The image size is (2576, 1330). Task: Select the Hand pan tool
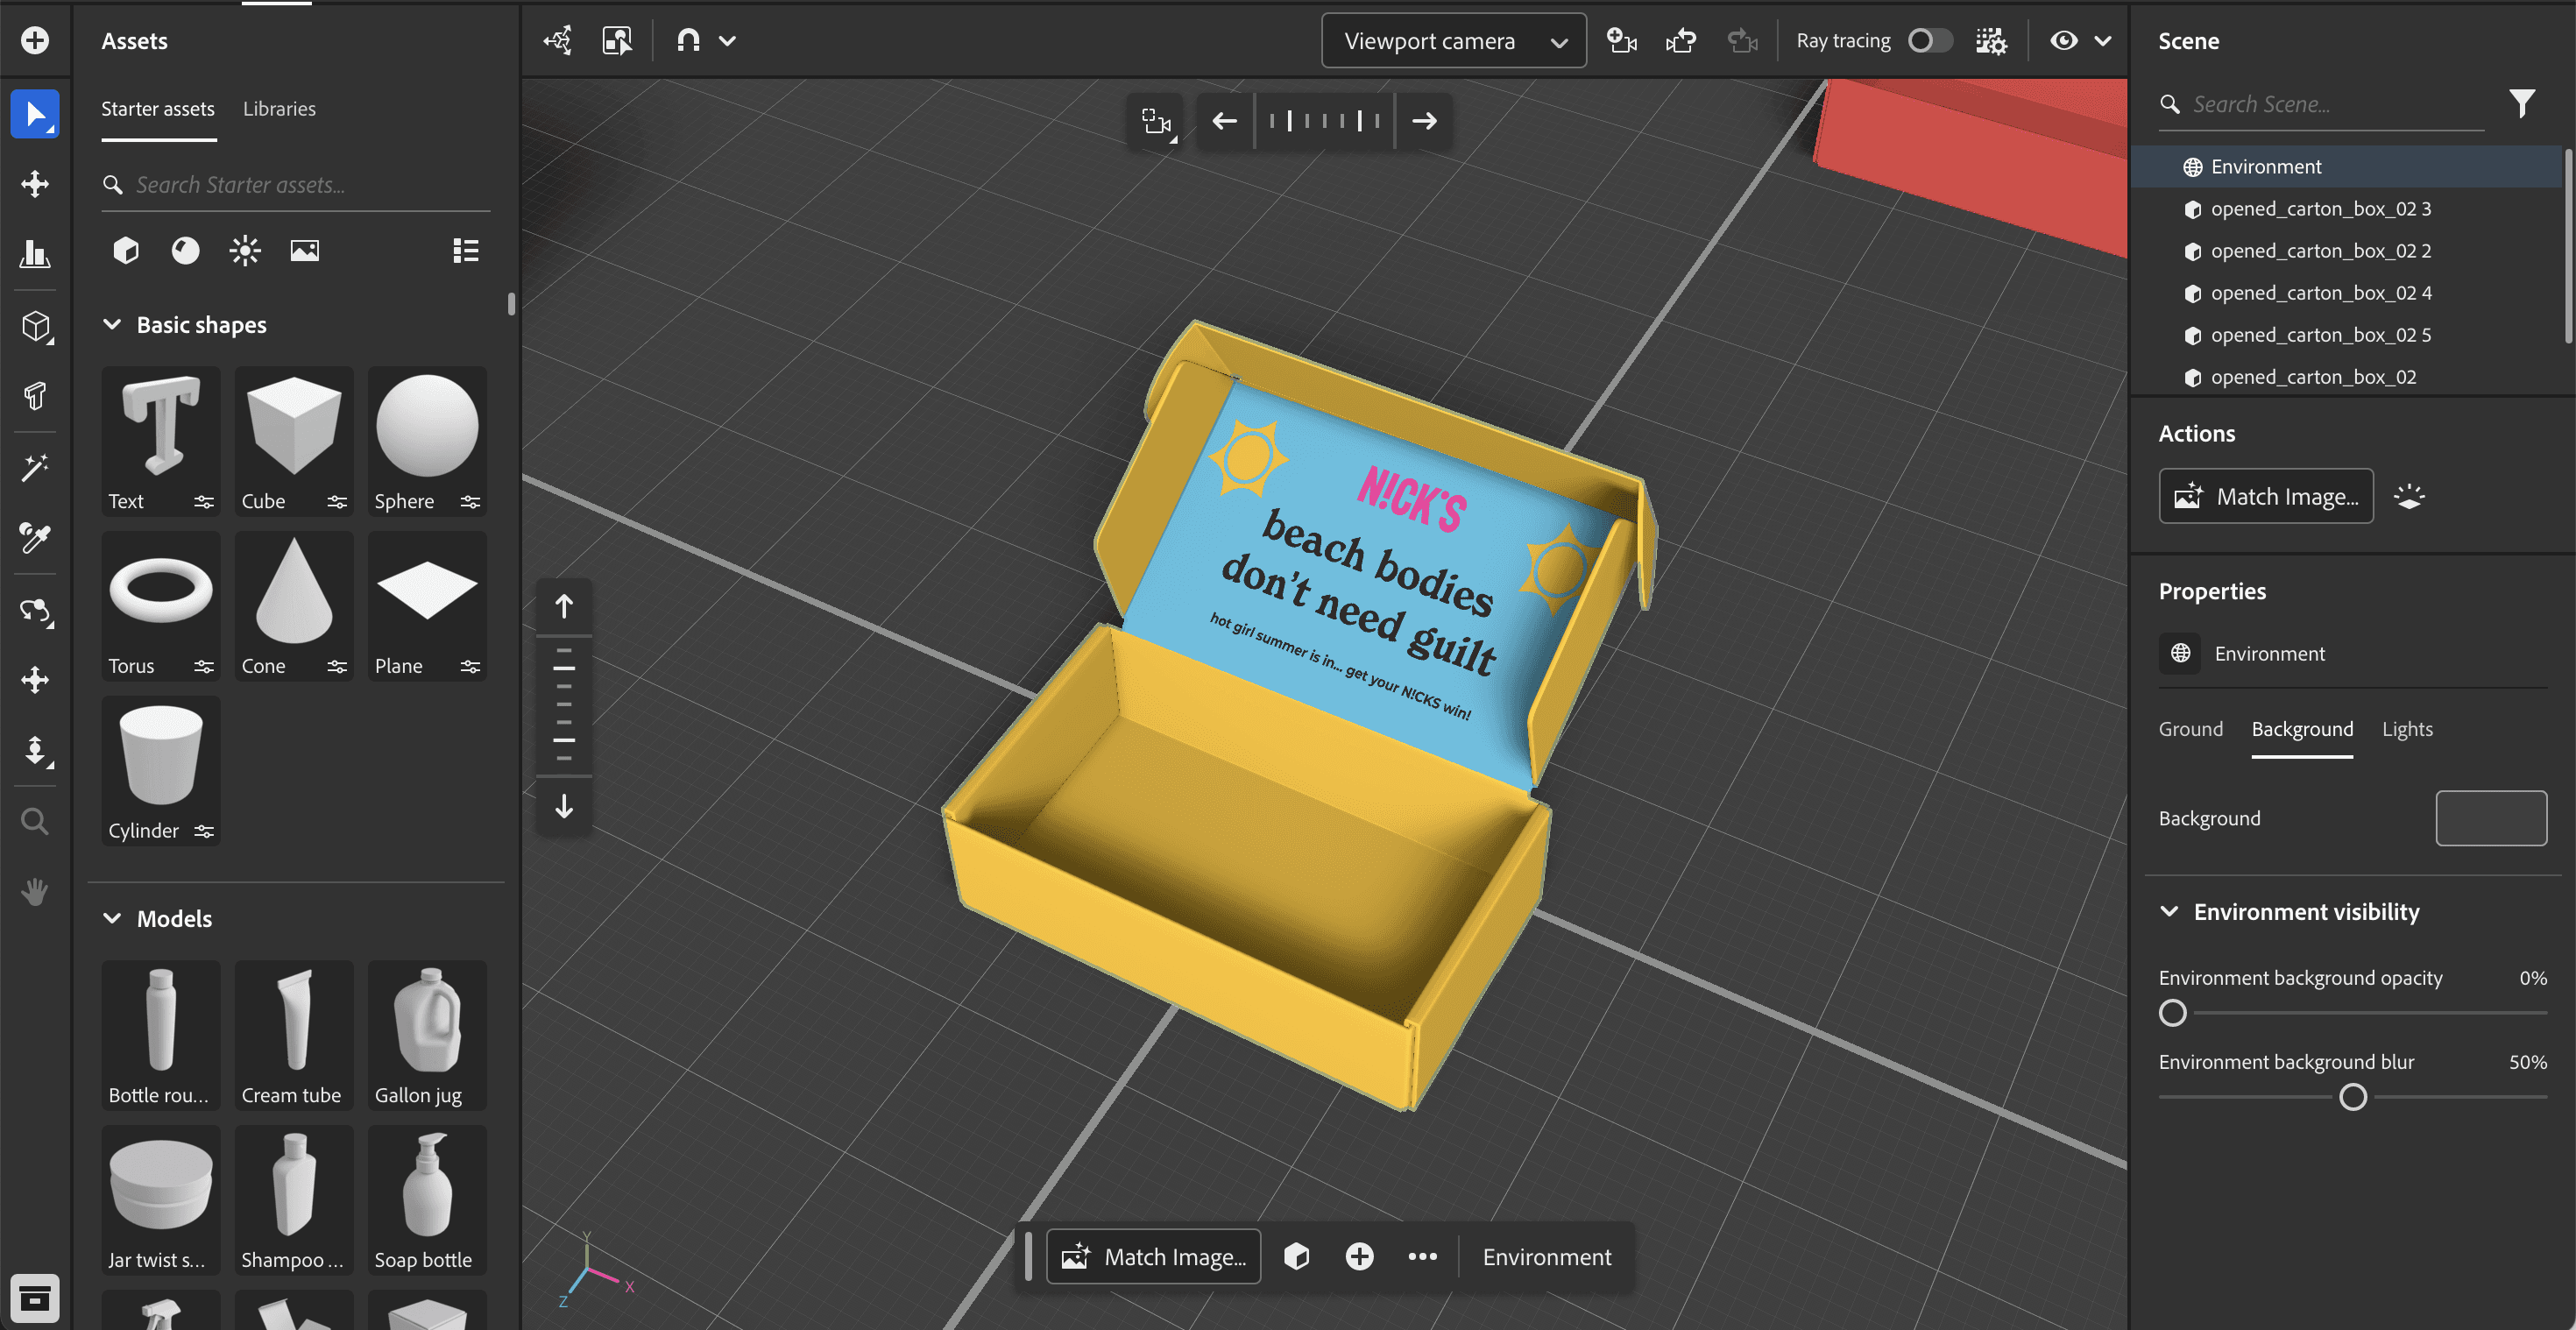point(35,891)
